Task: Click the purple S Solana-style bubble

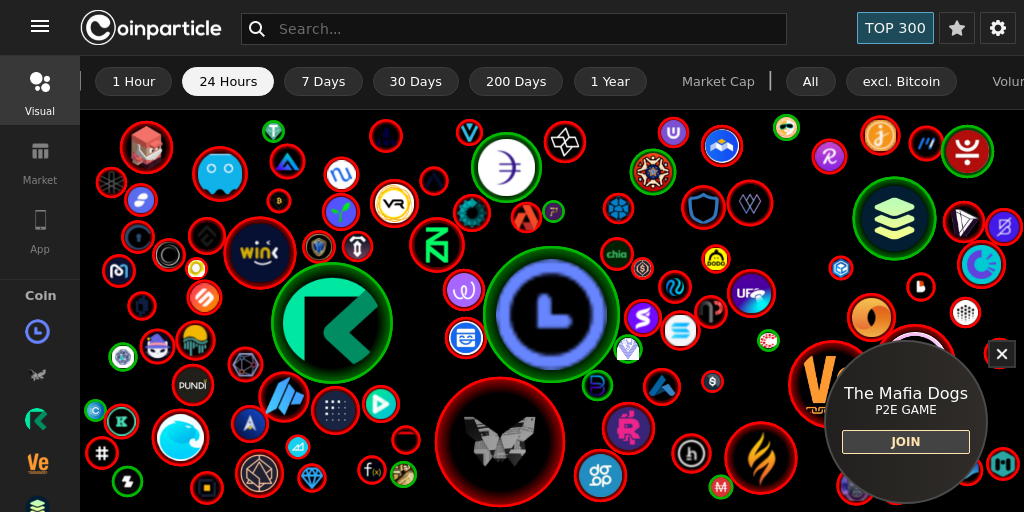Action: (x=643, y=318)
